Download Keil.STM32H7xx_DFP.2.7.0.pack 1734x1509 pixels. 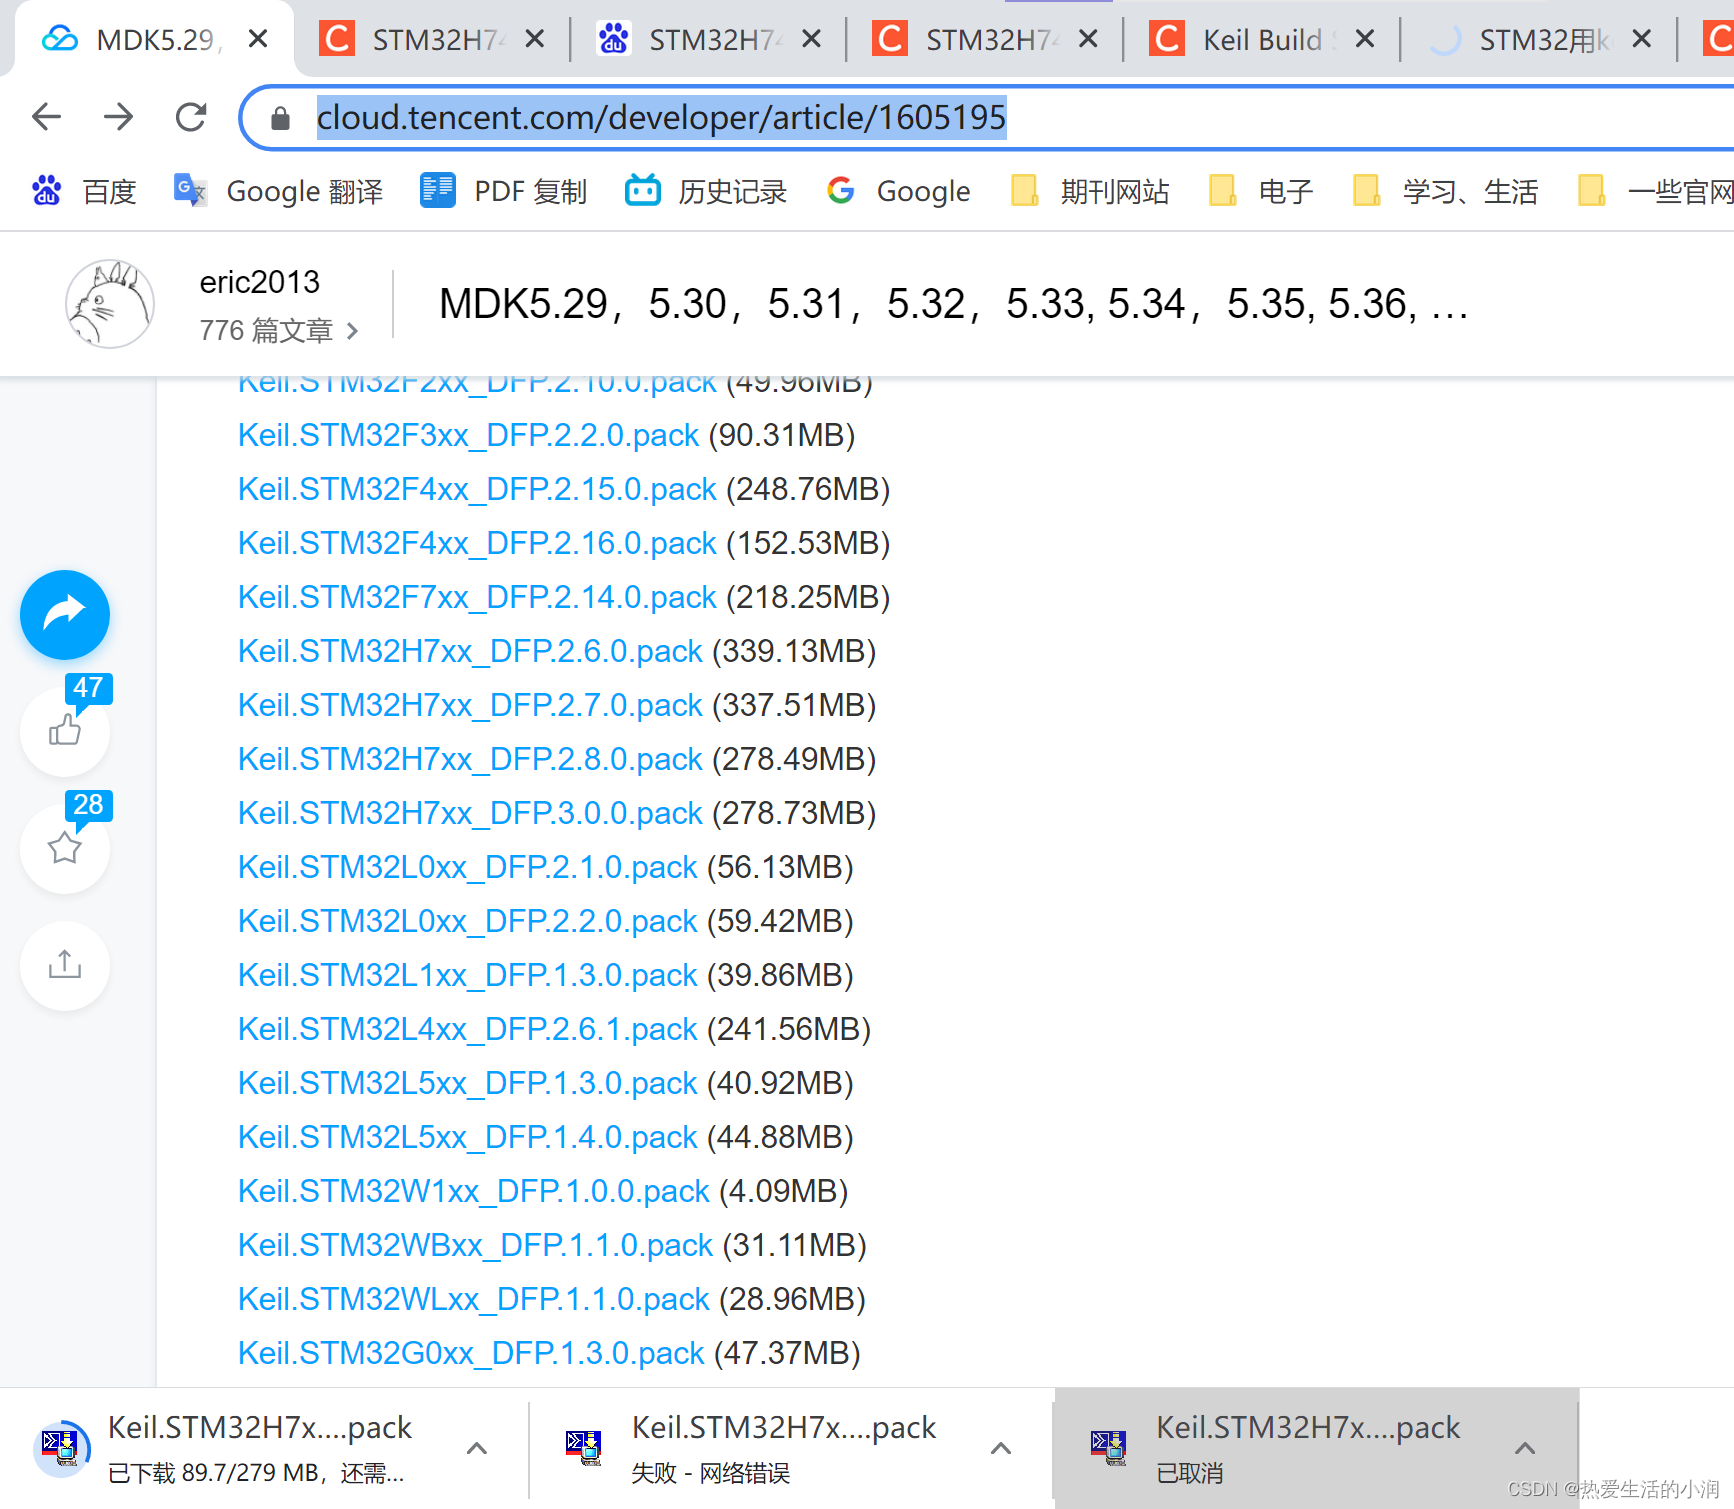(x=470, y=705)
